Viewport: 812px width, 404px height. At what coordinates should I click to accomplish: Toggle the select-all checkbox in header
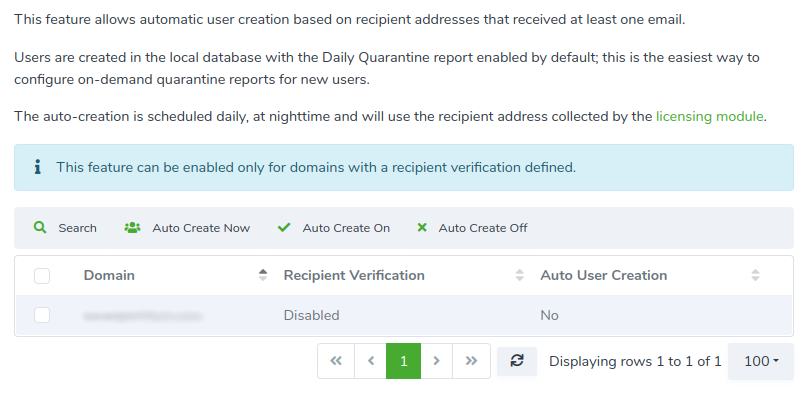pyautogui.click(x=42, y=276)
